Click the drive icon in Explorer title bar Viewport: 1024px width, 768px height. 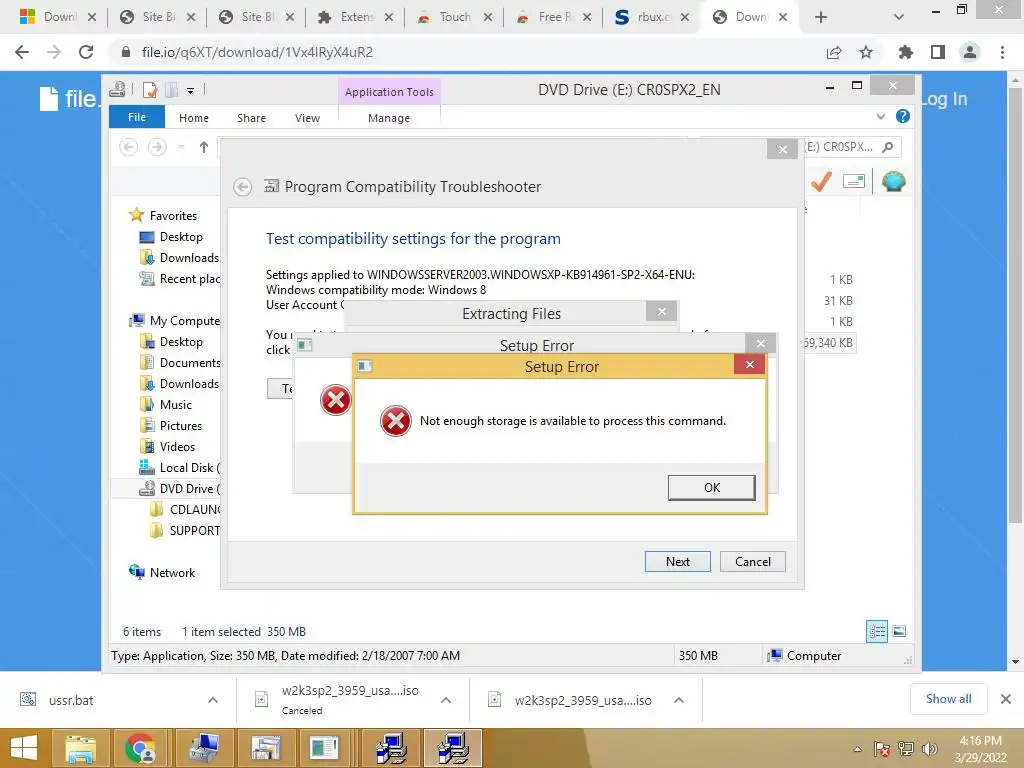click(x=118, y=89)
